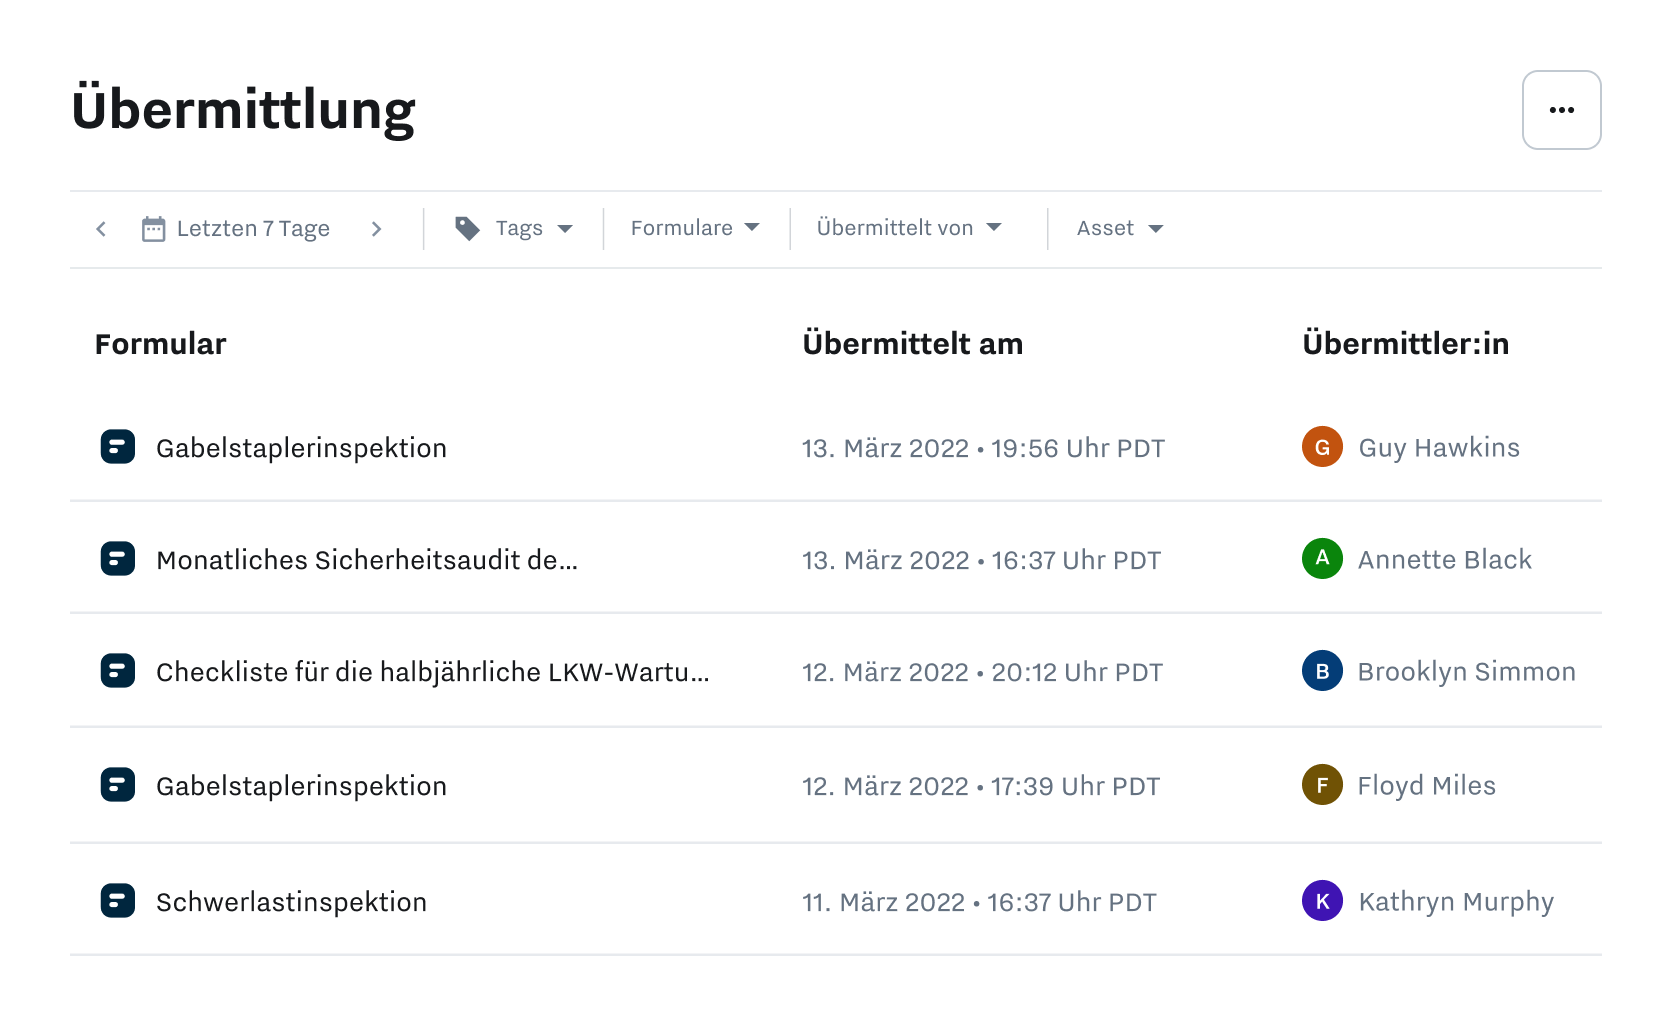Click the form icon beside Schwerlastinspektion

click(x=117, y=900)
